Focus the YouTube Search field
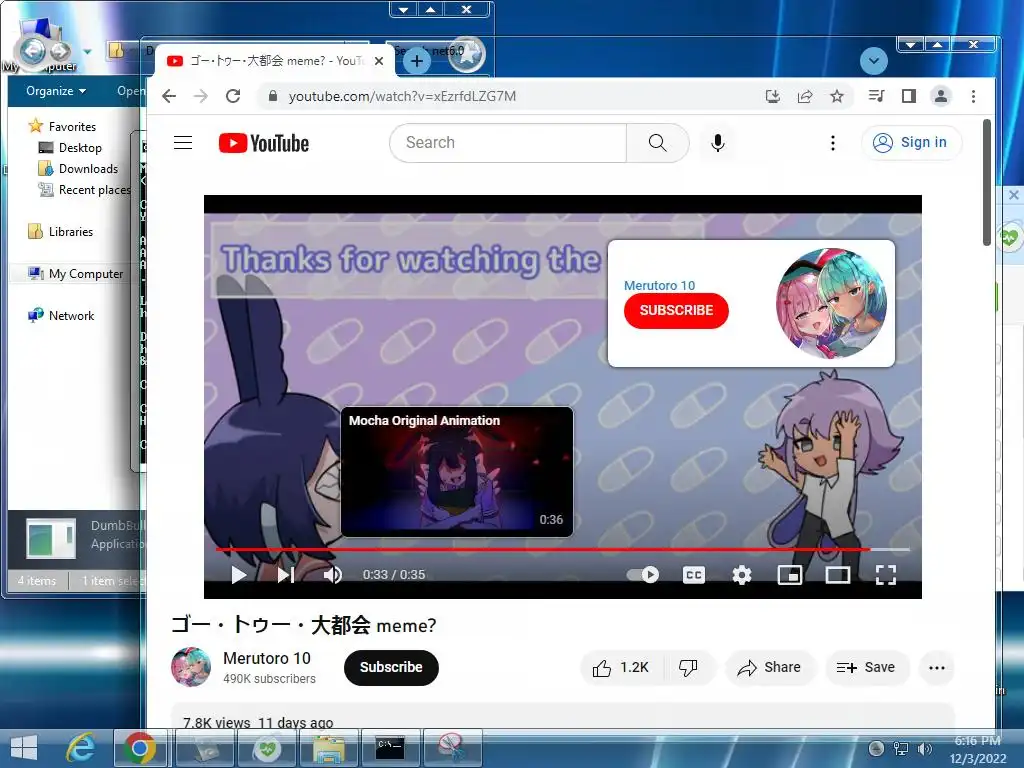 tap(508, 142)
